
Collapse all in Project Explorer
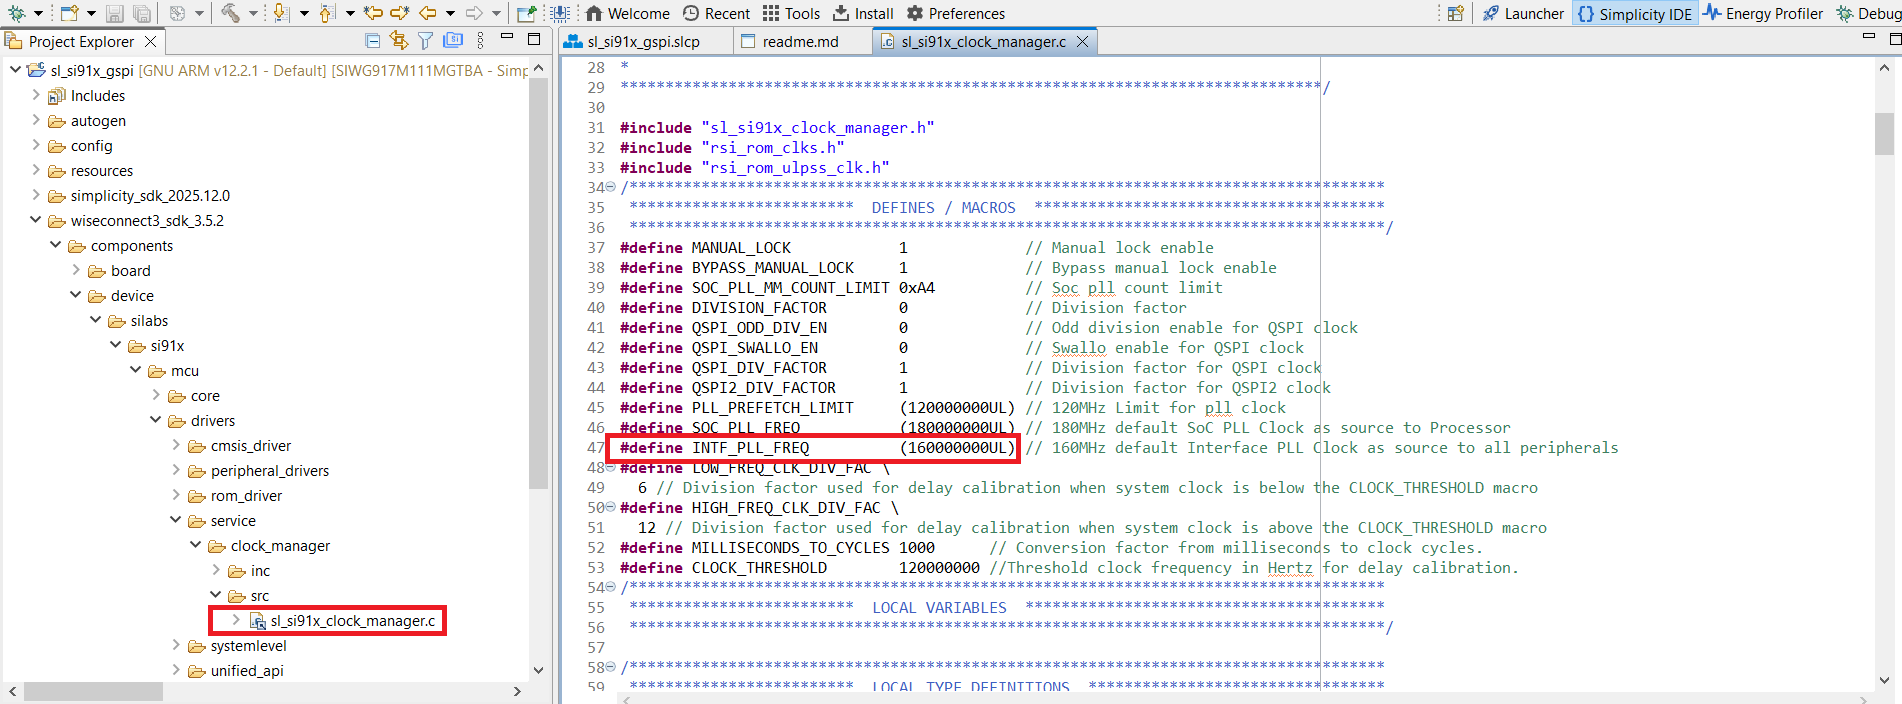pyautogui.click(x=373, y=41)
